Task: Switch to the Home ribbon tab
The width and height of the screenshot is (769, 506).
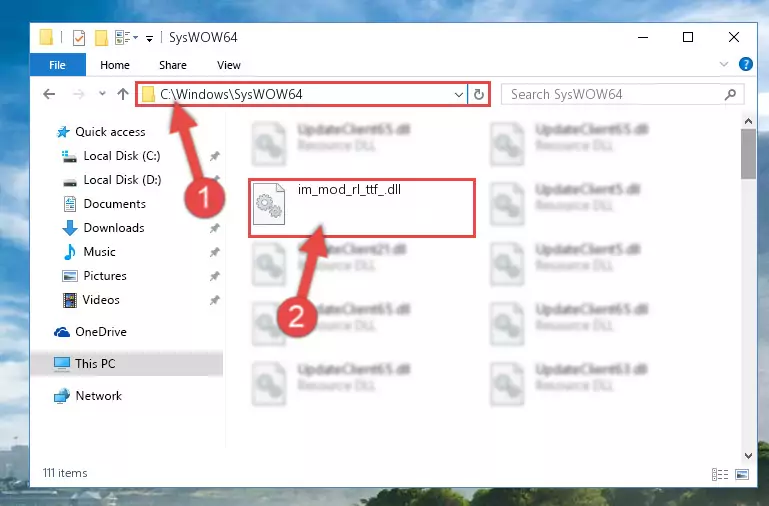Action: (115, 65)
